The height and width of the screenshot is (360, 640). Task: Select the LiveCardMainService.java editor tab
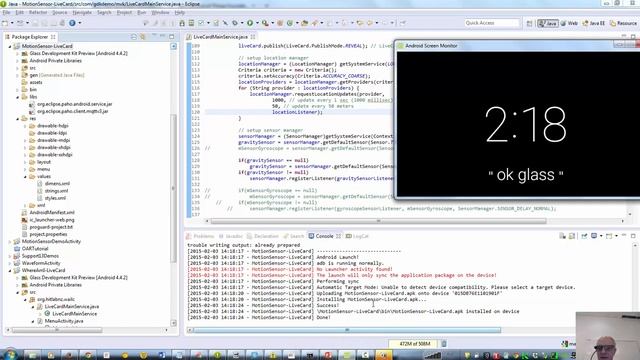coord(220,37)
